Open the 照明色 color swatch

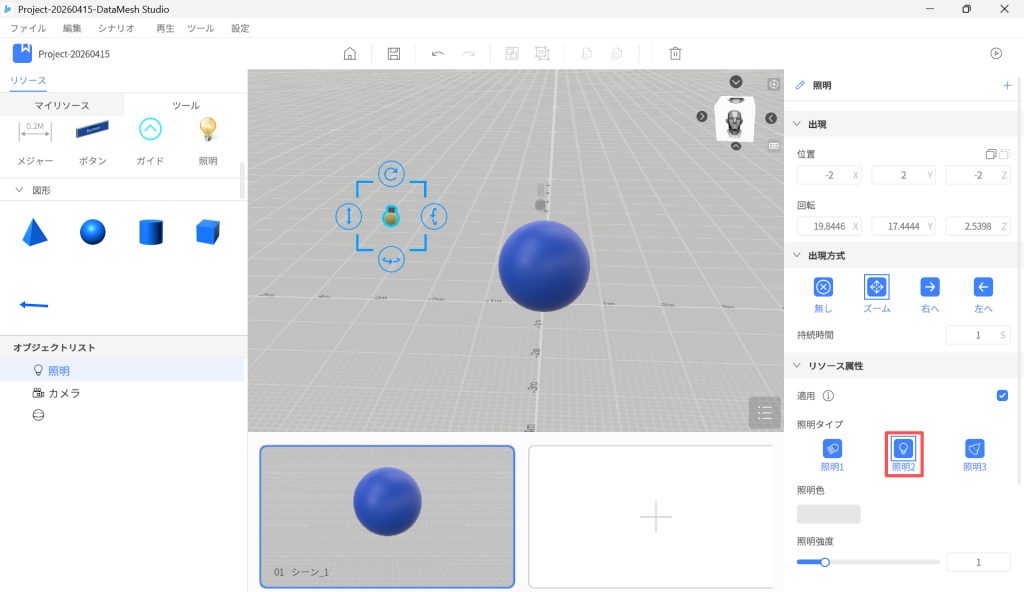tap(828, 514)
